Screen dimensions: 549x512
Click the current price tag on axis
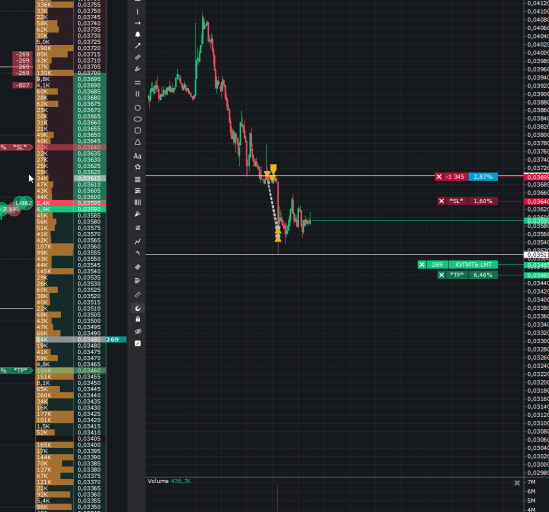[536, 221]
